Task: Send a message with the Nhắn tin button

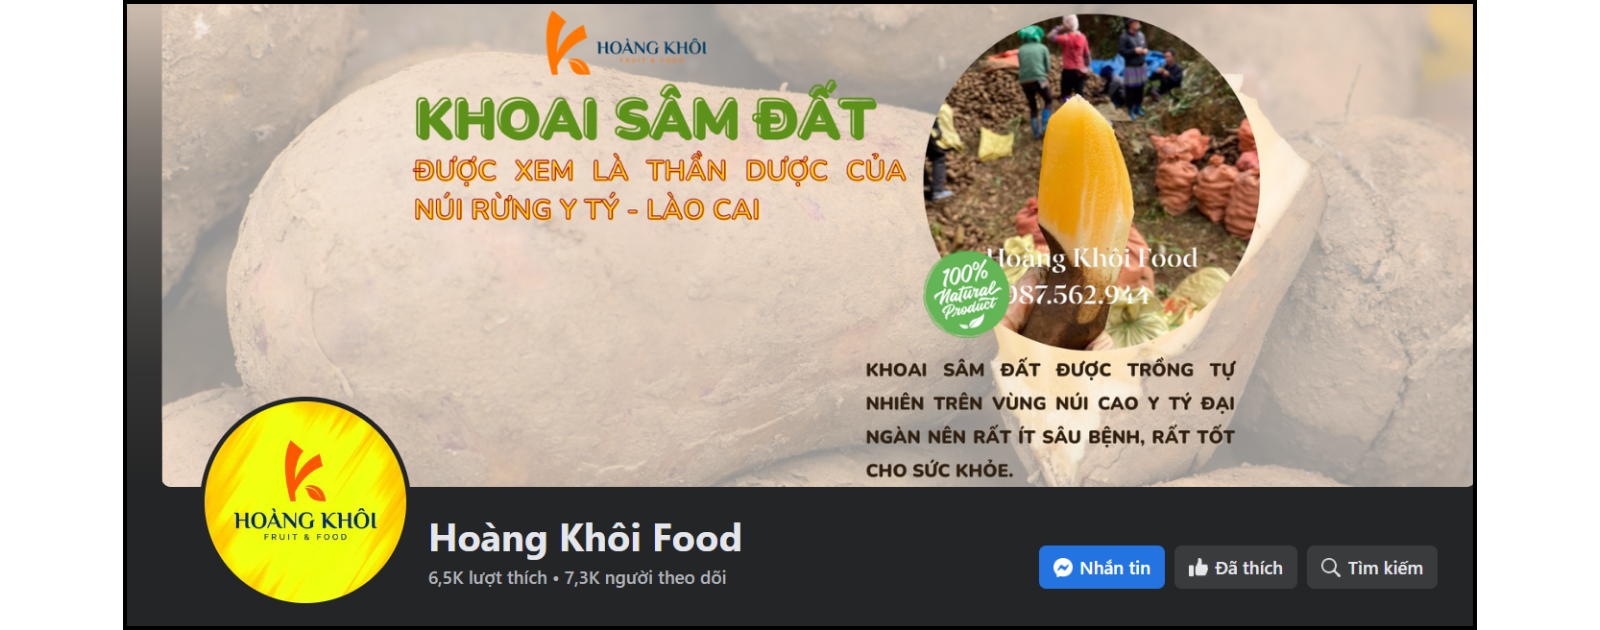Action: tap(1102, 567)
